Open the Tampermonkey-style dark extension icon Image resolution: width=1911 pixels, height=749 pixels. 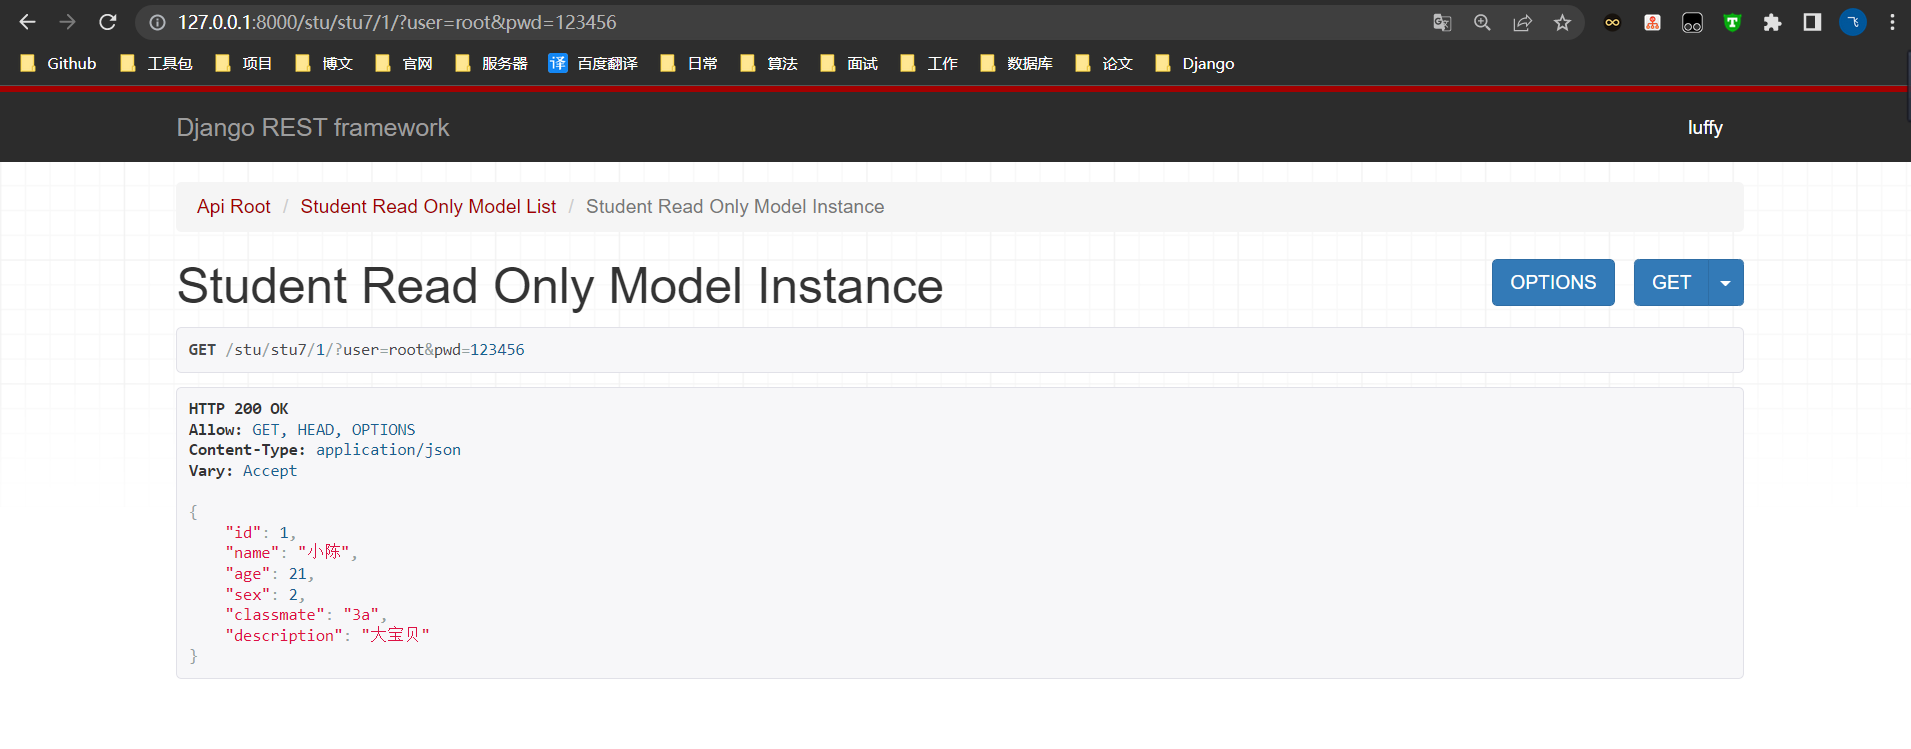[1692, 22]
